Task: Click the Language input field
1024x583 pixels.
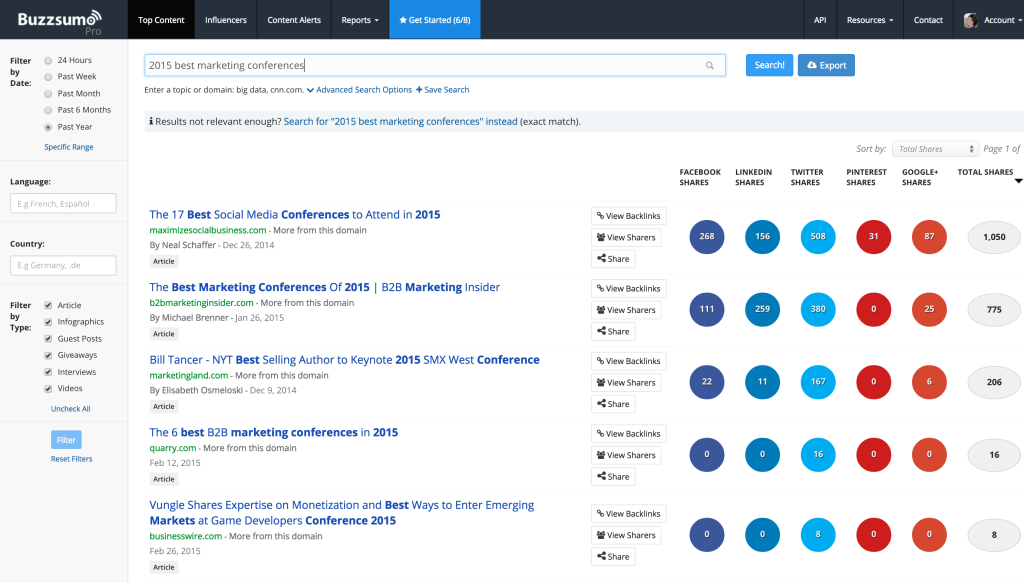Action: 63,204
